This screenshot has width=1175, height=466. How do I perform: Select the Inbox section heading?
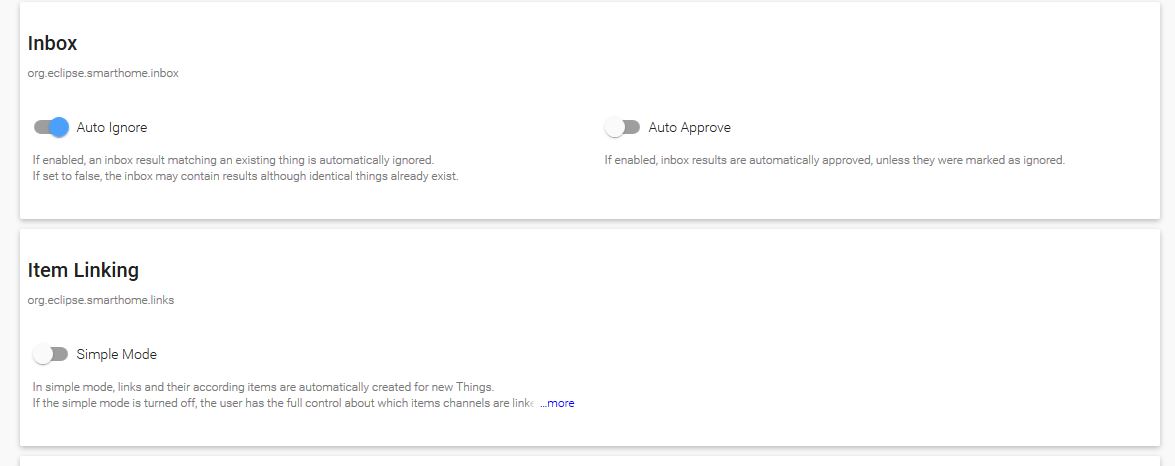tap(52, 43)
